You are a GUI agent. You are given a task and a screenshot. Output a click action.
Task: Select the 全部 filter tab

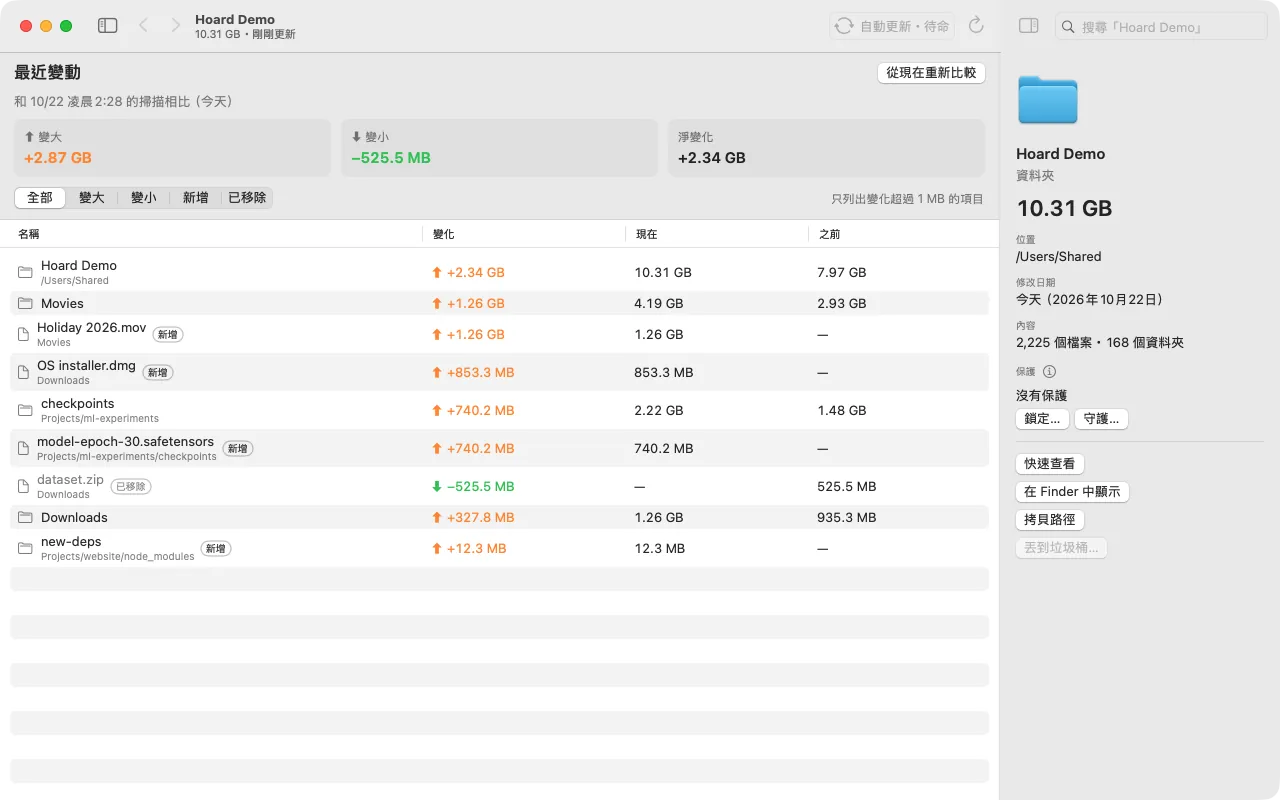40,198
